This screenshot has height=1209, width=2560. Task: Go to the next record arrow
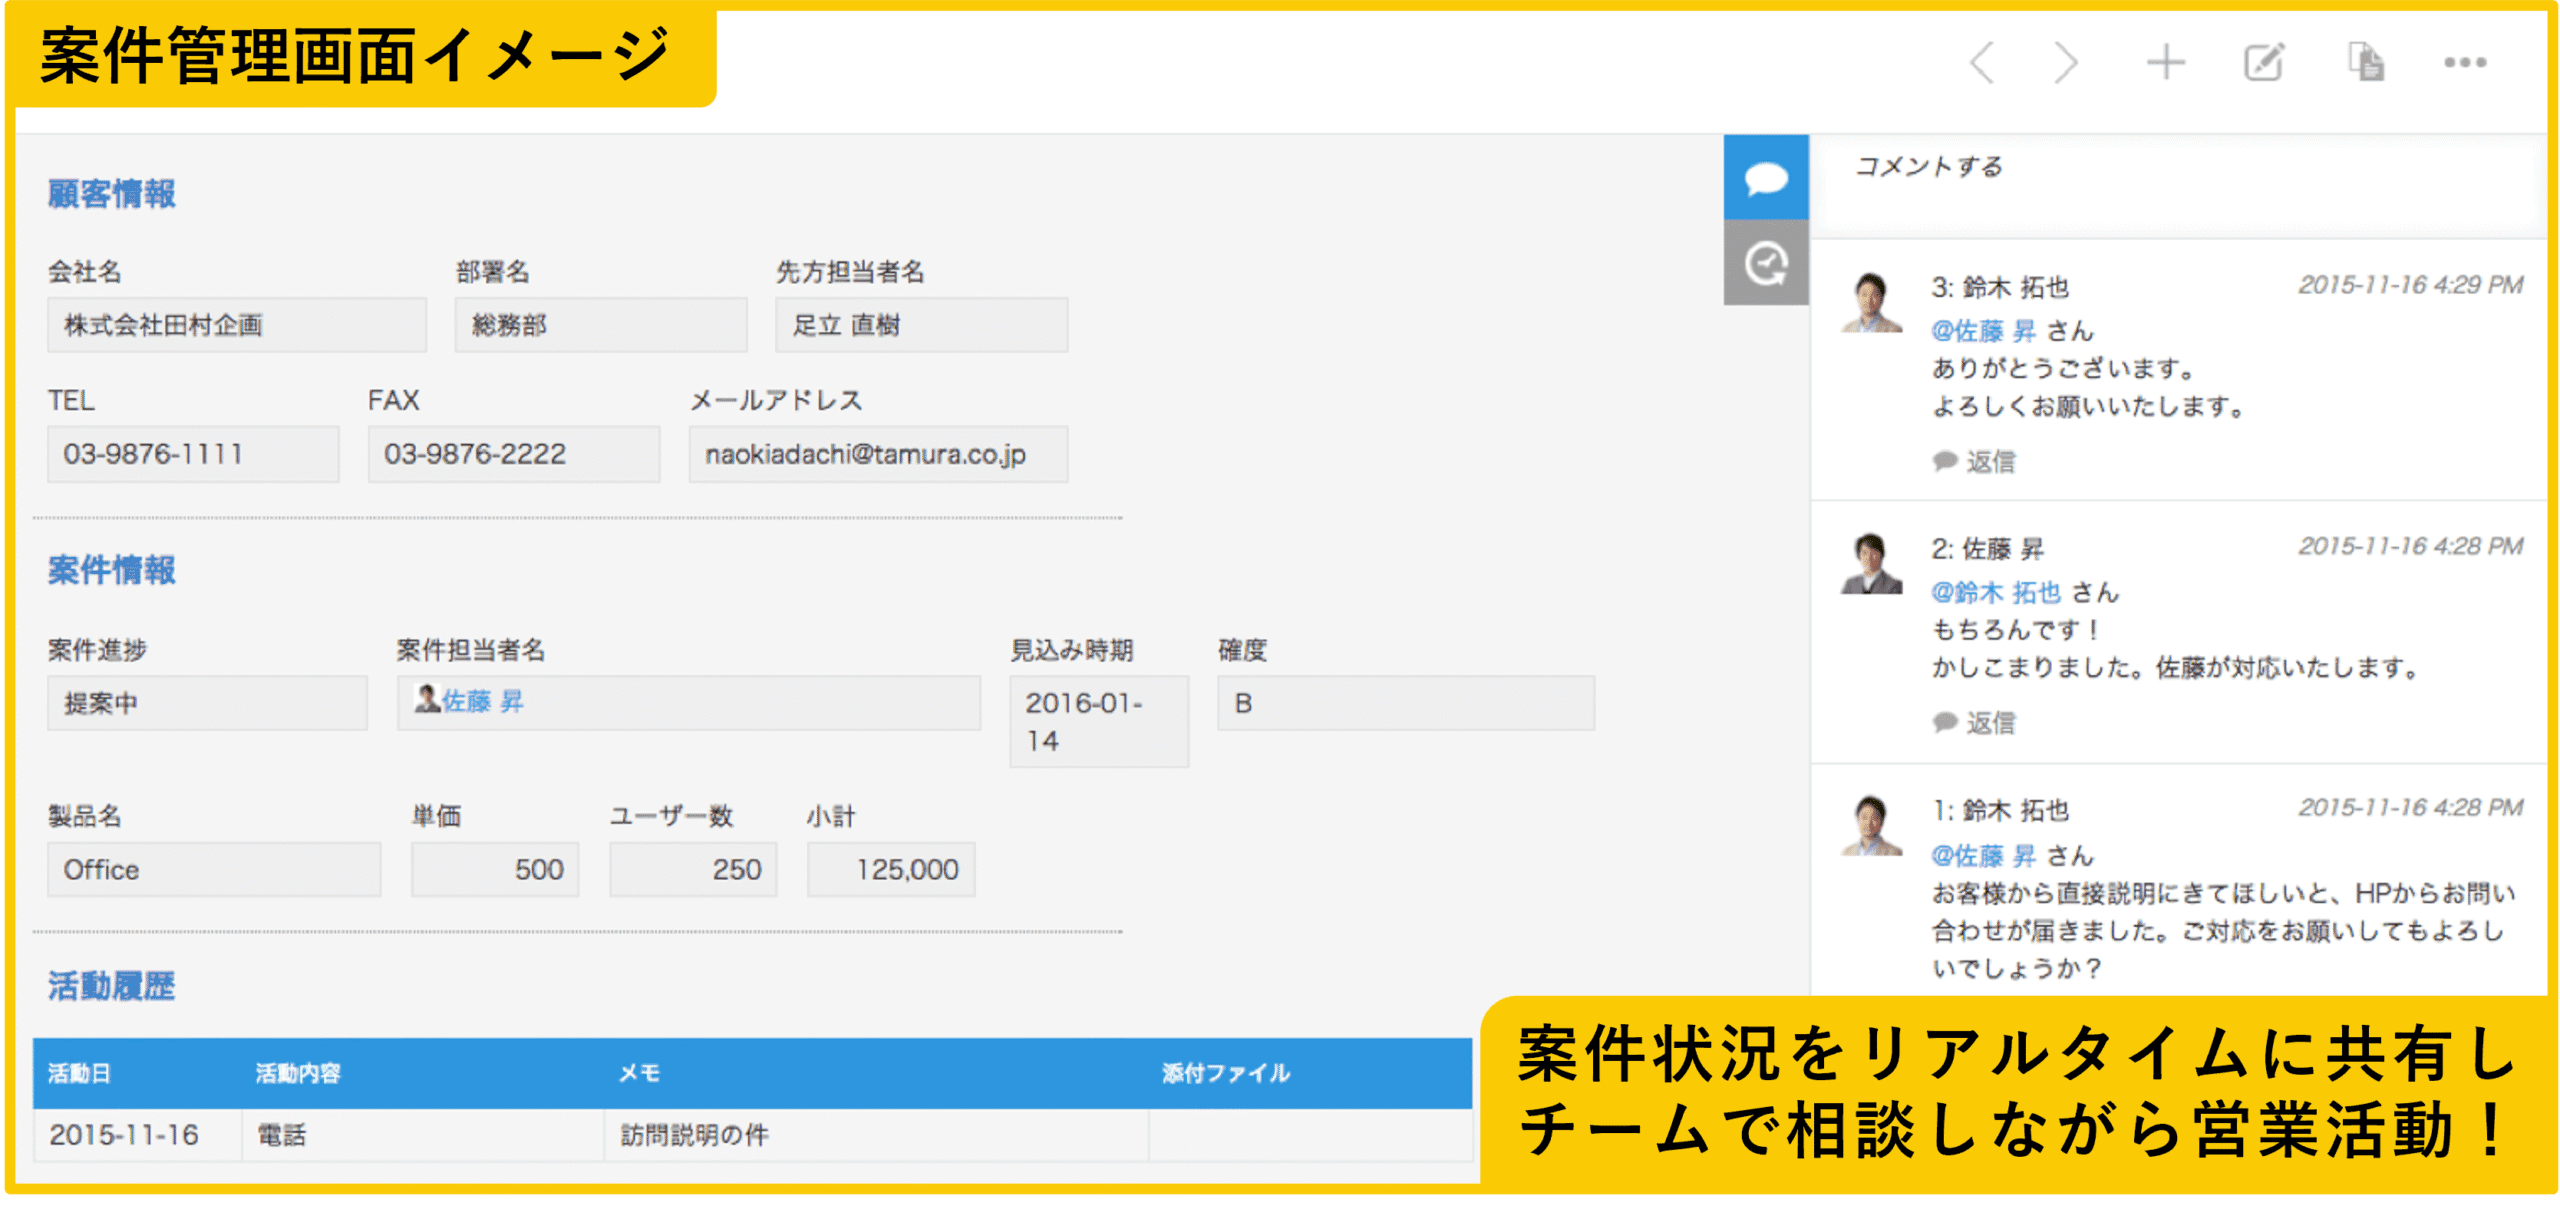coord(2064,61)
